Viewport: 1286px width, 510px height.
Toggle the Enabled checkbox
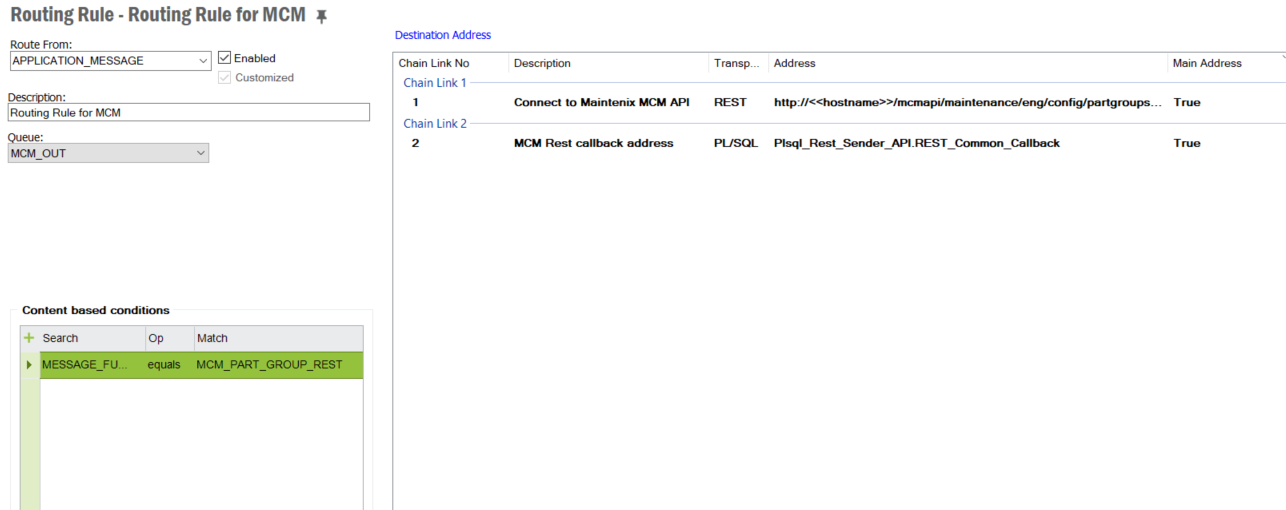coord(225,58)
